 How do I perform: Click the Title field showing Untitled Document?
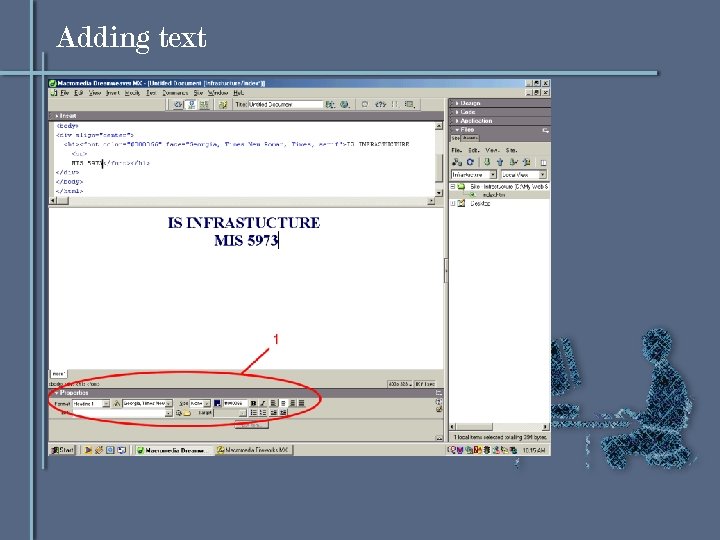[286, 105]
